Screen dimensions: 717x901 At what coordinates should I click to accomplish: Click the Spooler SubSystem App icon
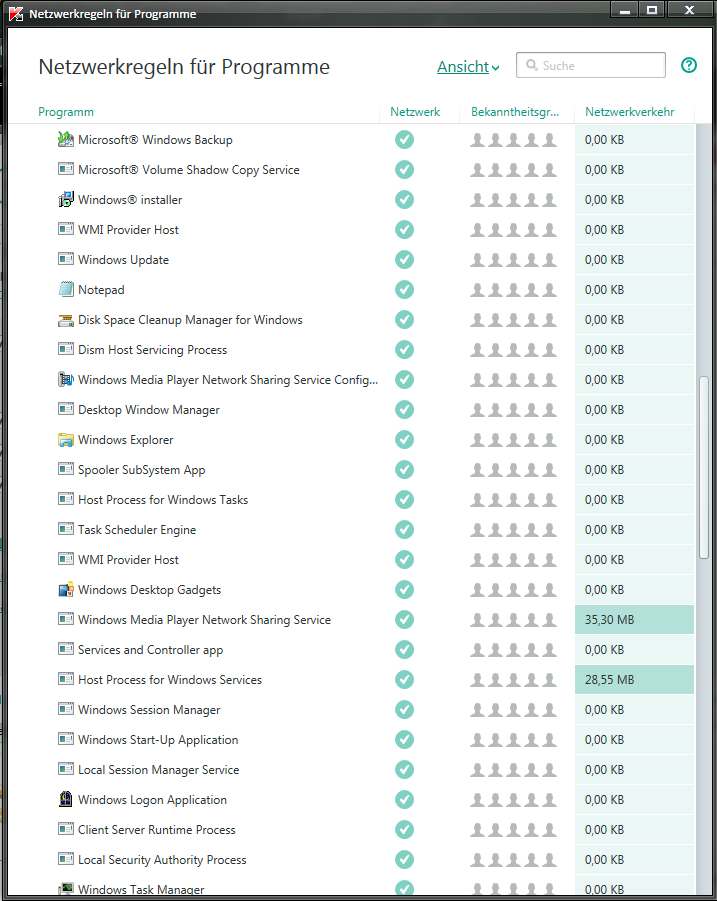pyautogui.click(x=65, y=469)
